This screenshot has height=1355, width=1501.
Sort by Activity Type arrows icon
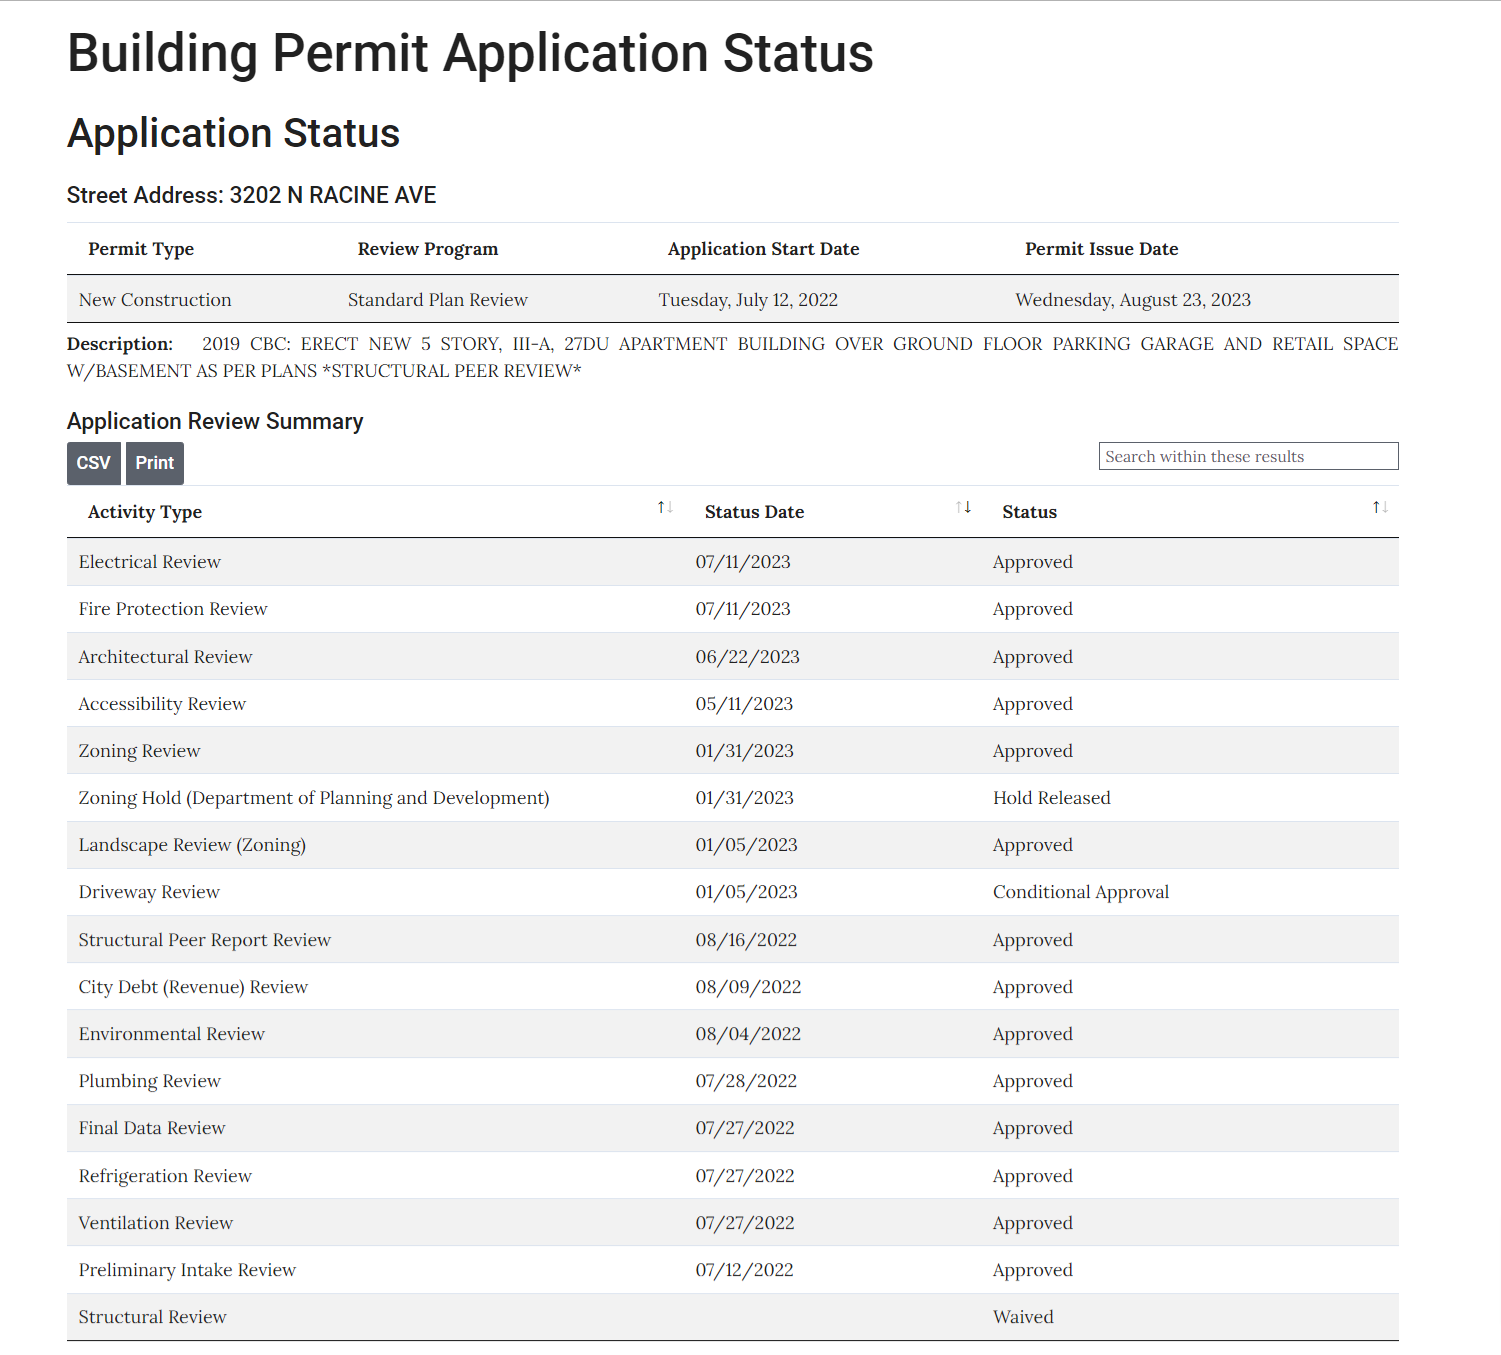click(x=665, y=508)
